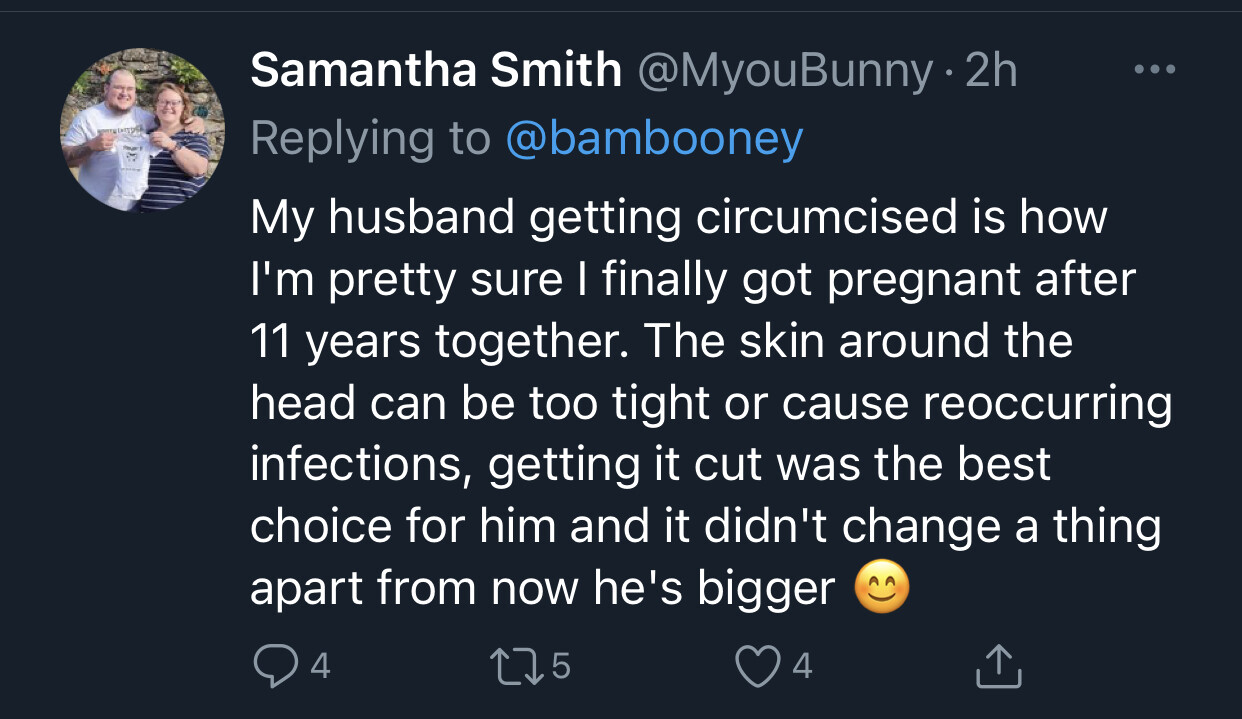Reply to Samantha Smith's tweet
This screenshot has width=1242, height=719.
pyautogui.click(x=273, y=666)
